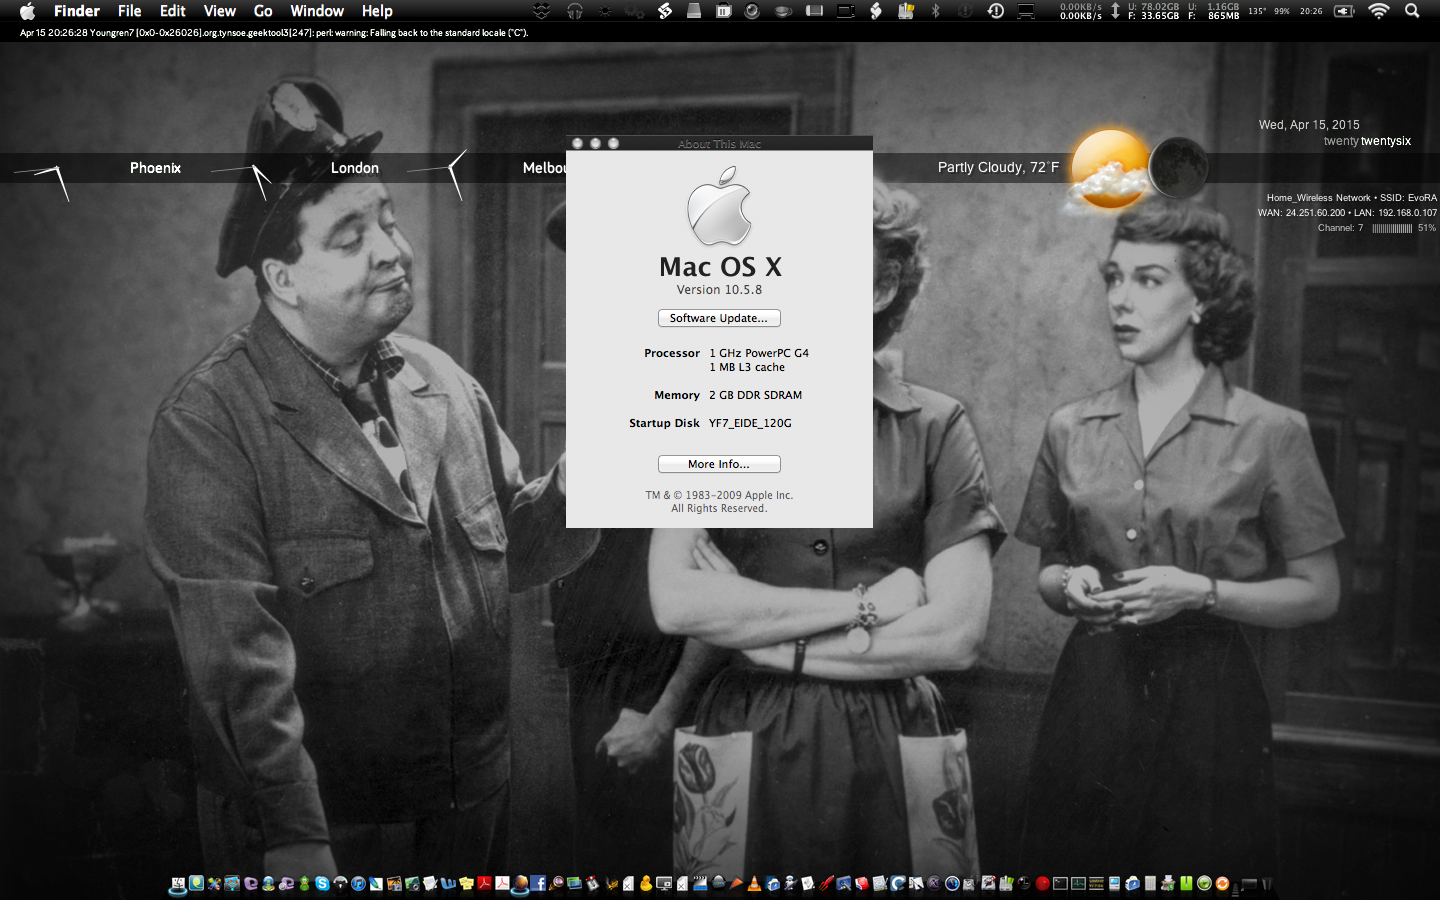Click the Time Machine menu bar icon
The width and height of the screenshot is (1440, 900).
[996, 11]
